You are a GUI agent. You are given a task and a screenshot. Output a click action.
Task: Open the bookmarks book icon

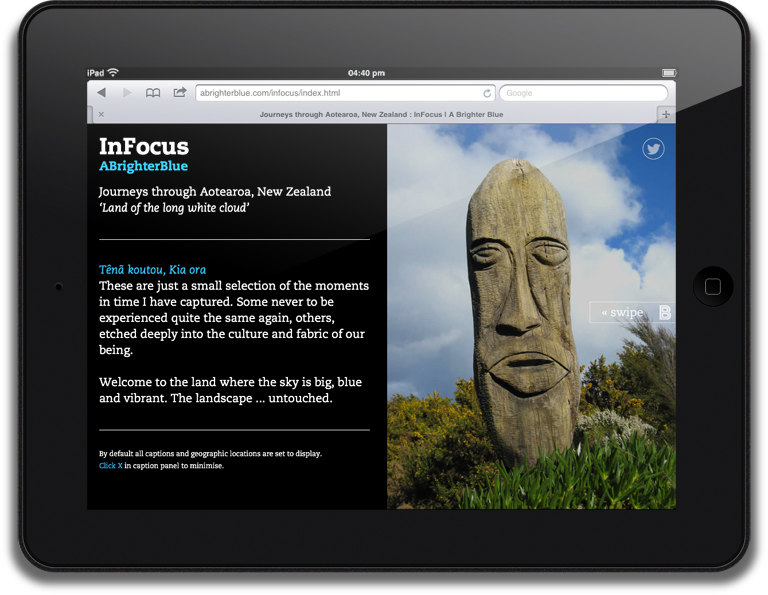153,93
